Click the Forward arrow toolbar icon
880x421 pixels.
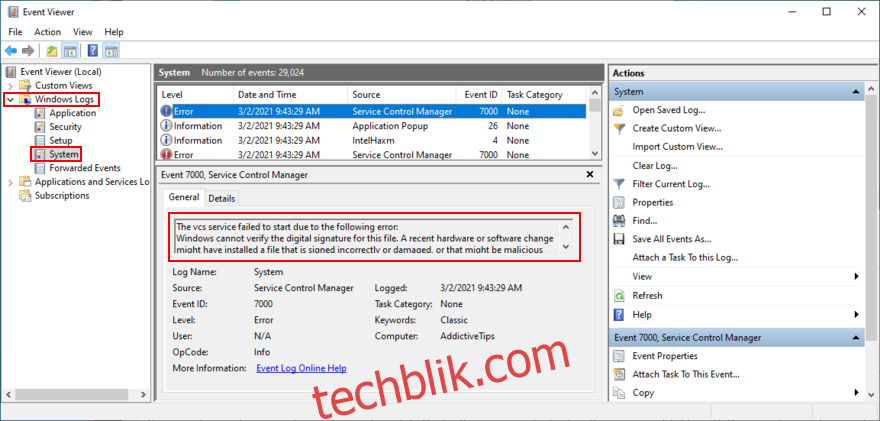28,51
